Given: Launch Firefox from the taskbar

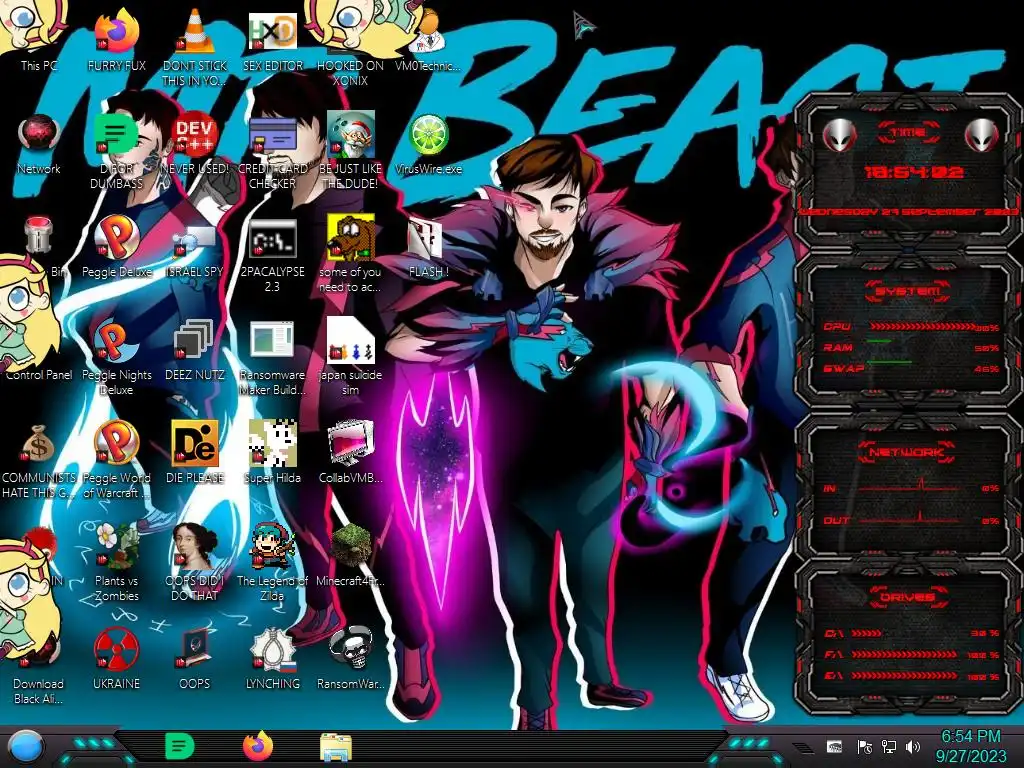Looking at the screenshot, I should click(258, 746).
